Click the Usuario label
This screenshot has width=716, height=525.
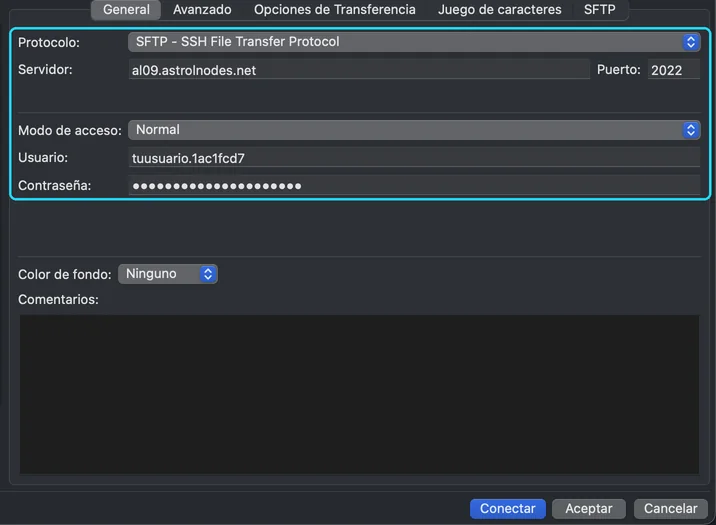pyautogui.click(x=43, y=158)
